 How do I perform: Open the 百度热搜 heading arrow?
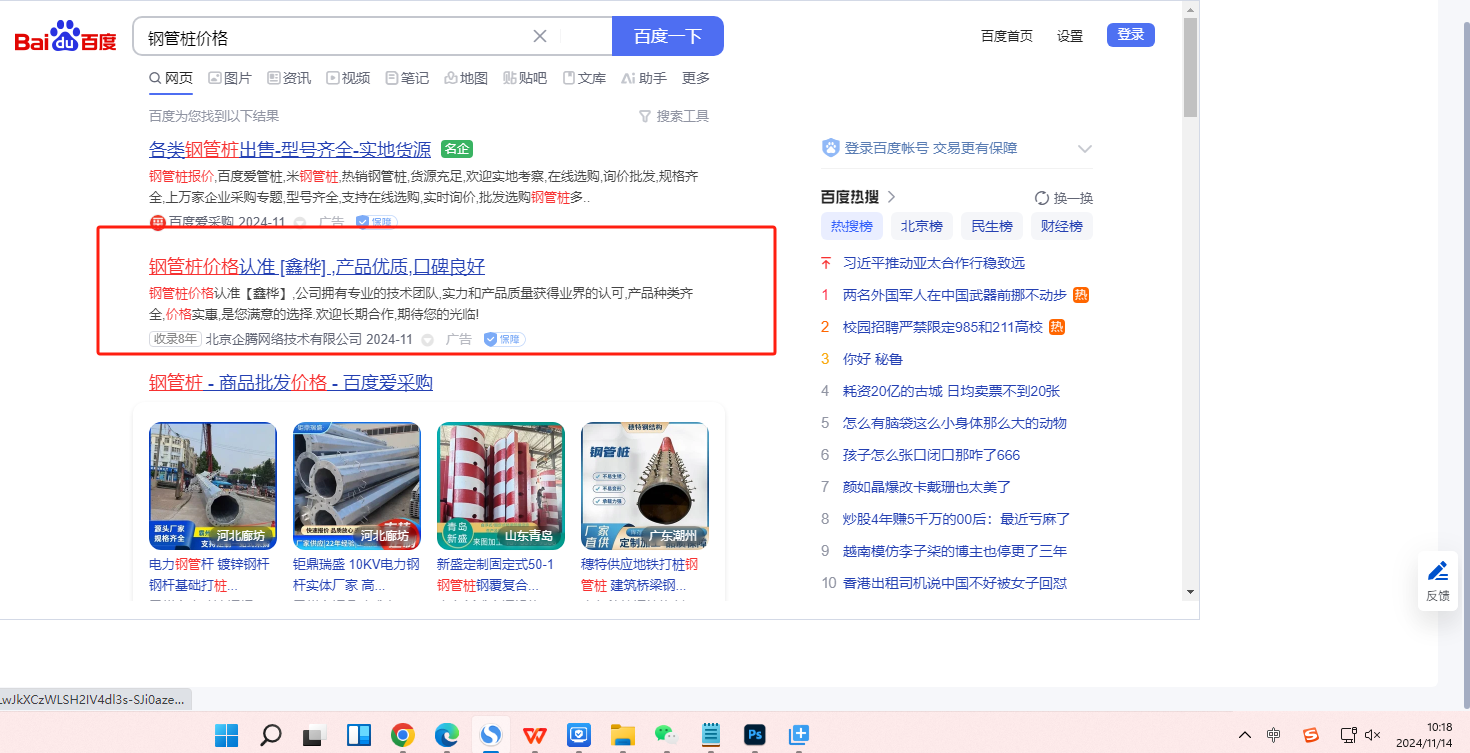tap(892, 197)
